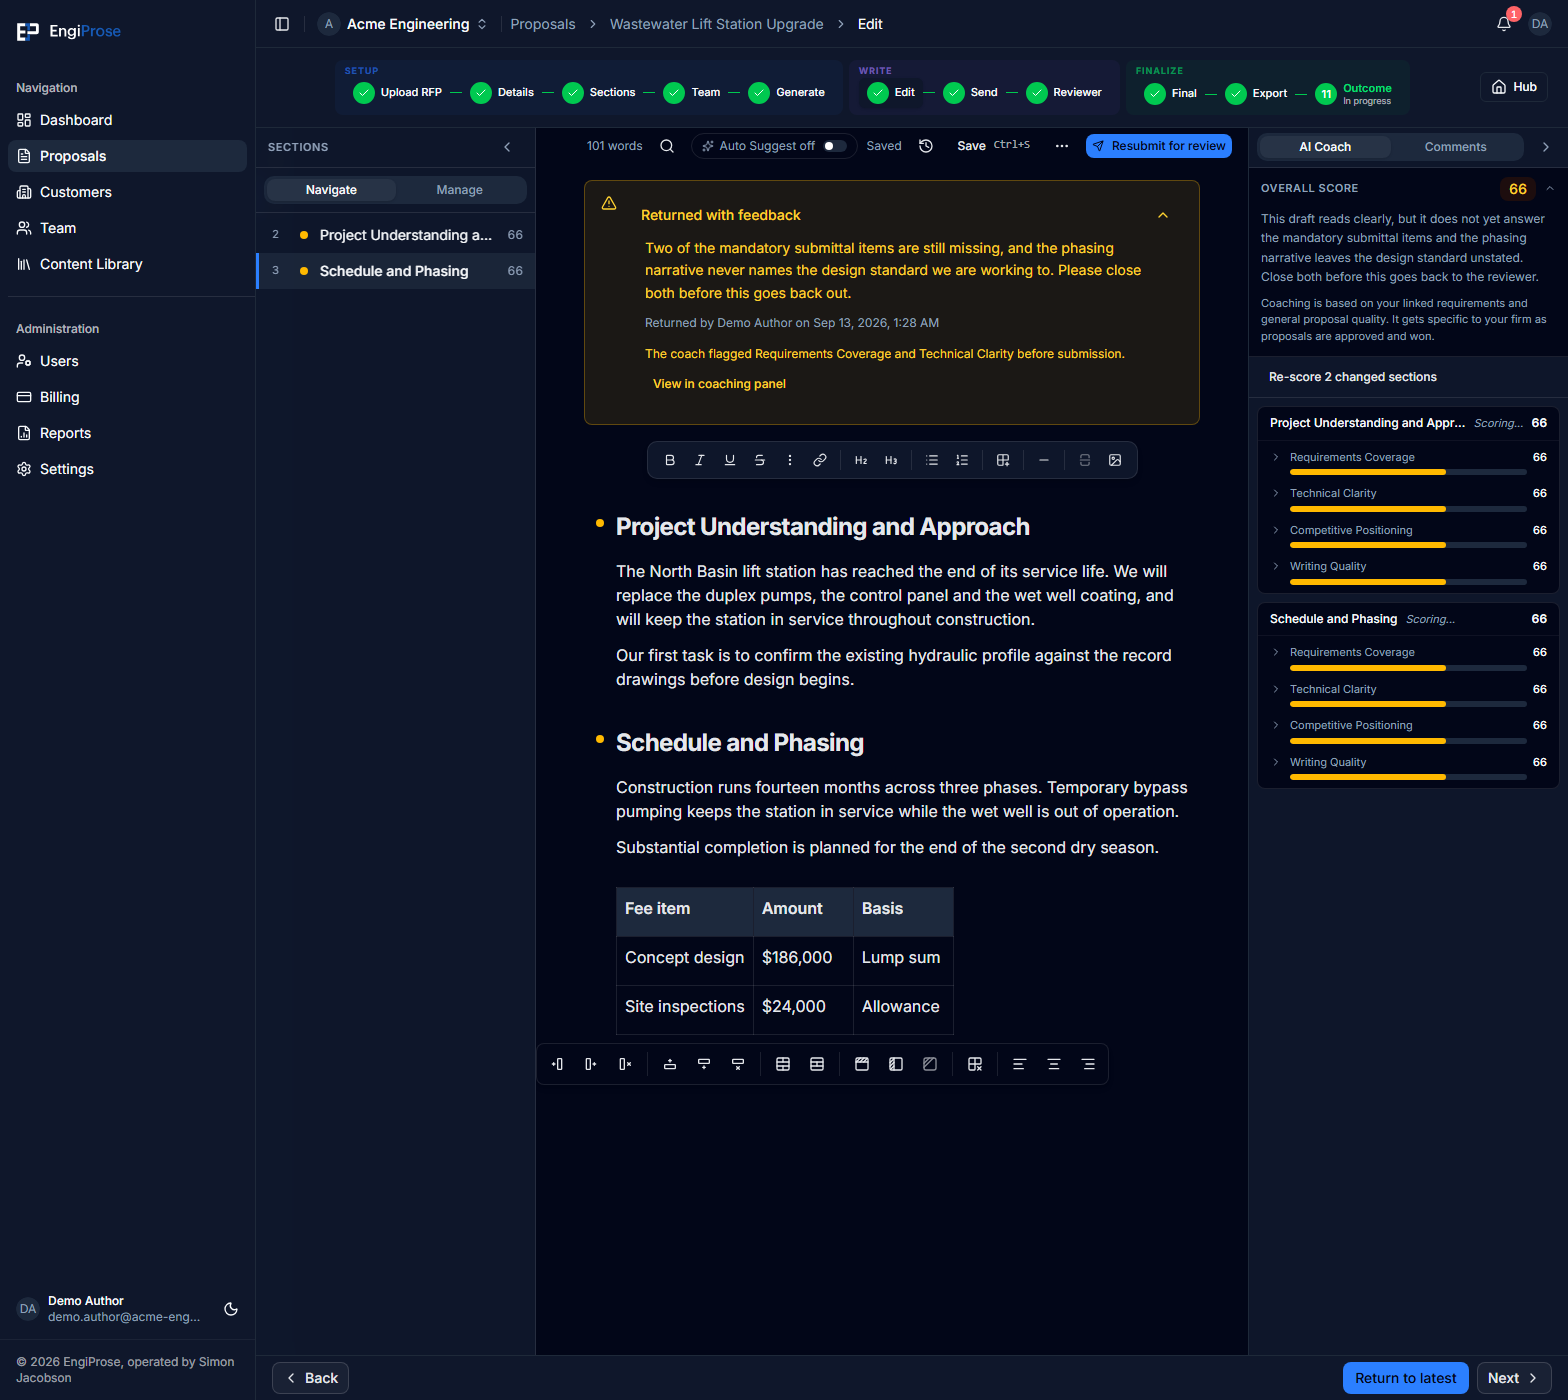Insert a link with the link icon
Screen dimensions: 1568x1400
click(820, 460)
